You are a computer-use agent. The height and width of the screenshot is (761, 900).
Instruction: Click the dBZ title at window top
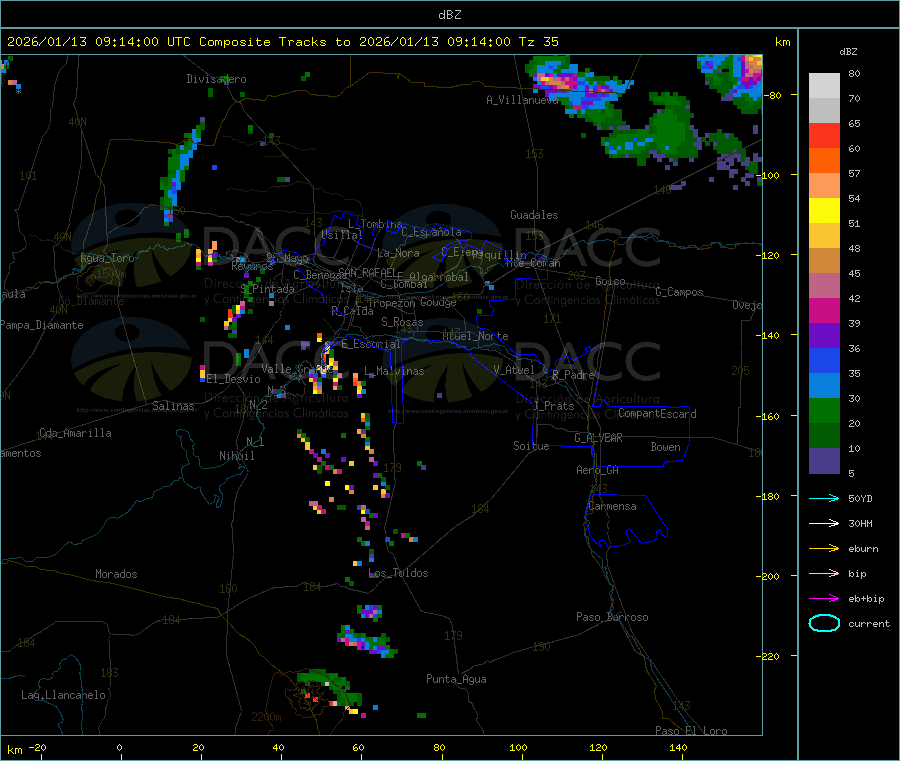[x=449, y=15]
